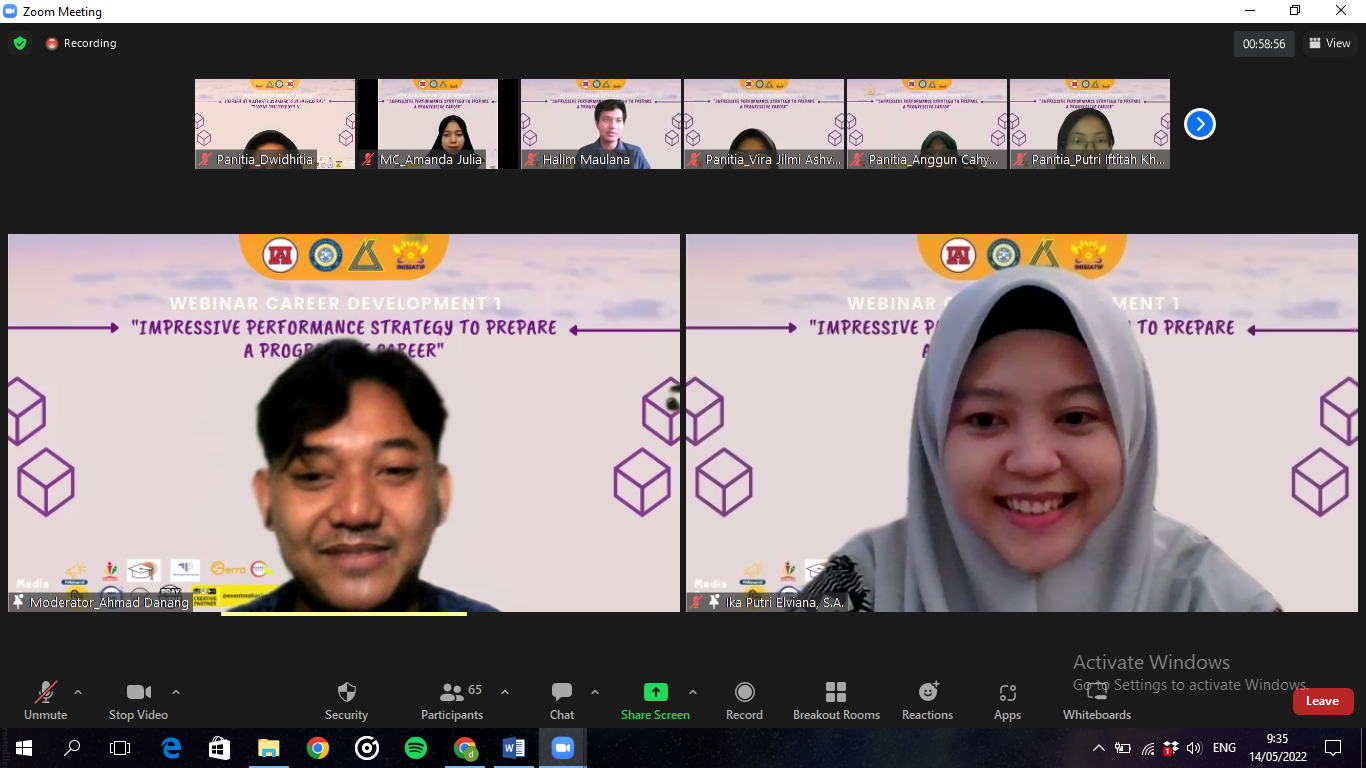Open the Security shield options
Screen dimensions: 1366x768
[346, 700]
